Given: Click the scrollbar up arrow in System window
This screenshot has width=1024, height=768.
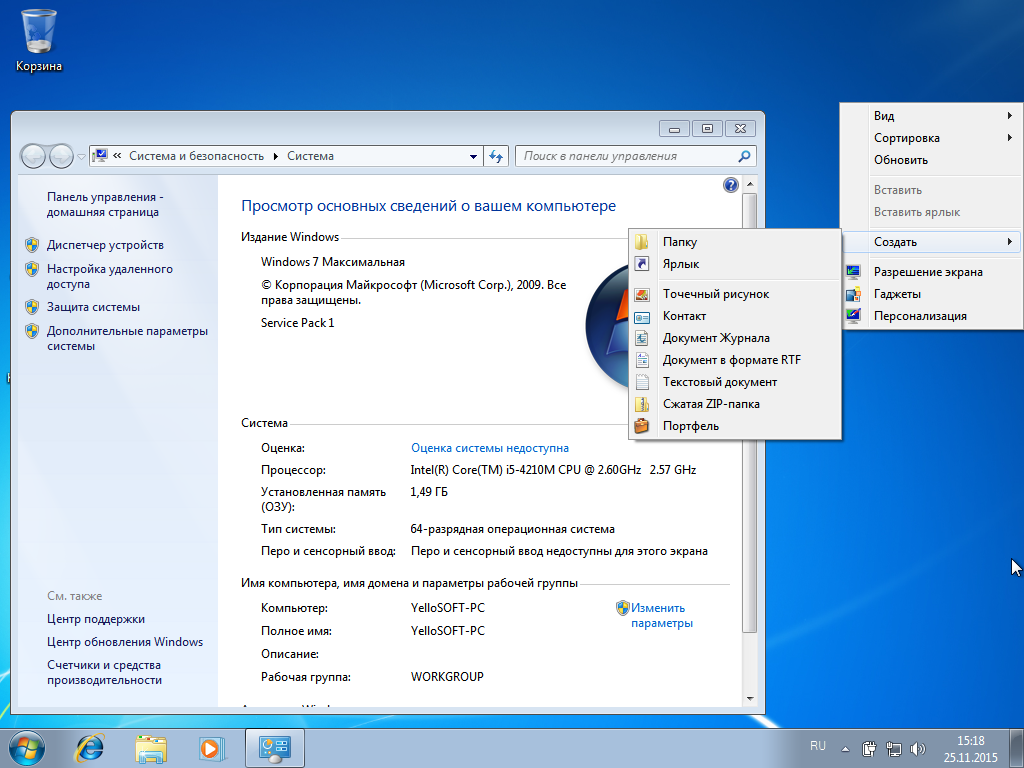Looking at the screenshot, I should pyautogui.click(x=750, y=184).
